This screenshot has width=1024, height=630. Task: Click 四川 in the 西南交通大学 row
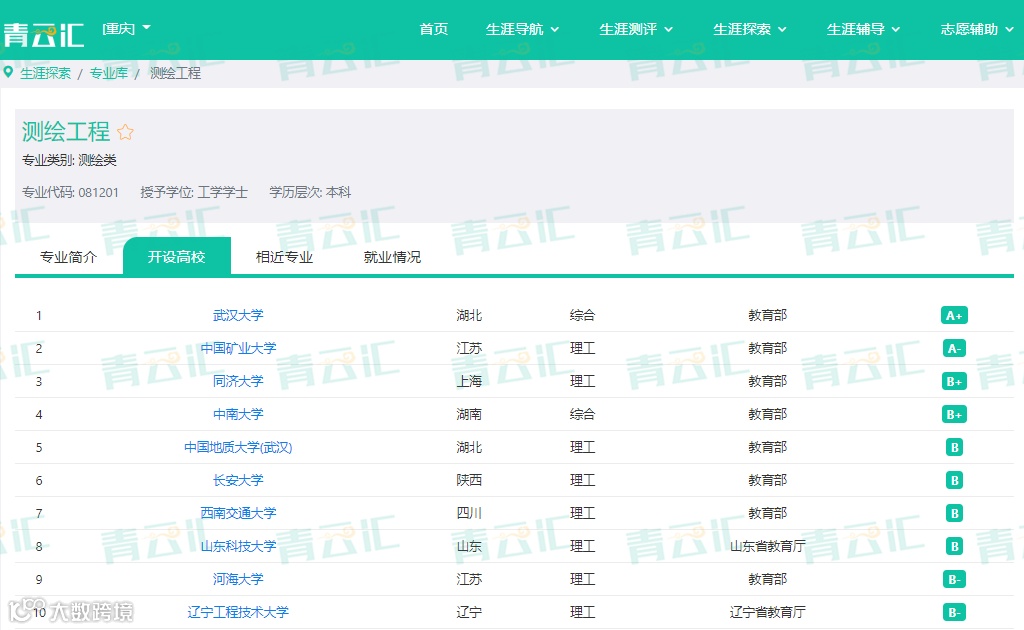[469, 513]
